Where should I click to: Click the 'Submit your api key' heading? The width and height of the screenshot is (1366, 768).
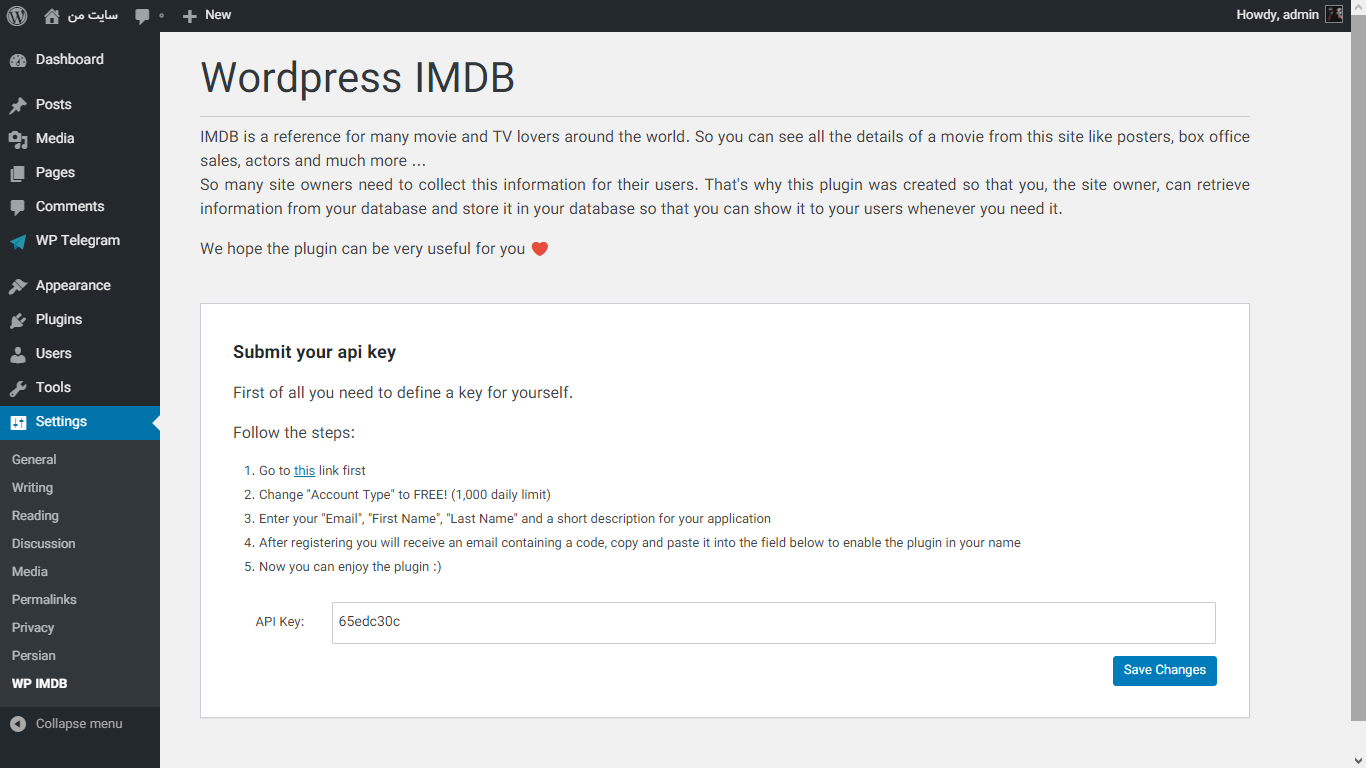[314, 352]
